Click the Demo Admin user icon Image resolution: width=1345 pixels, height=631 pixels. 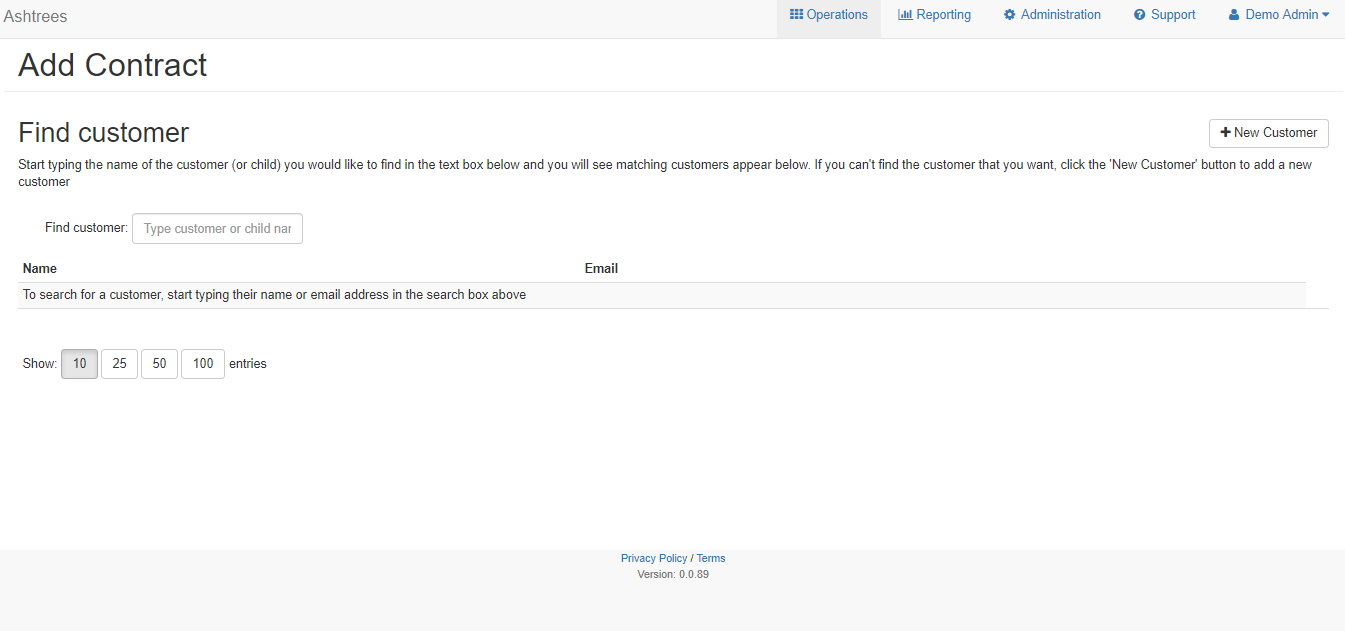[x=1234, y=15]
